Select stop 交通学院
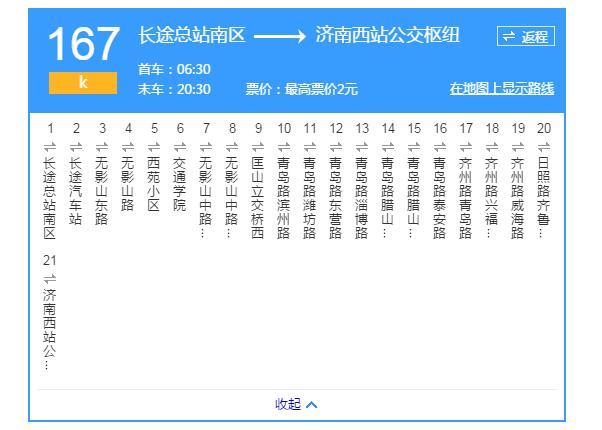 click(180, 184)
